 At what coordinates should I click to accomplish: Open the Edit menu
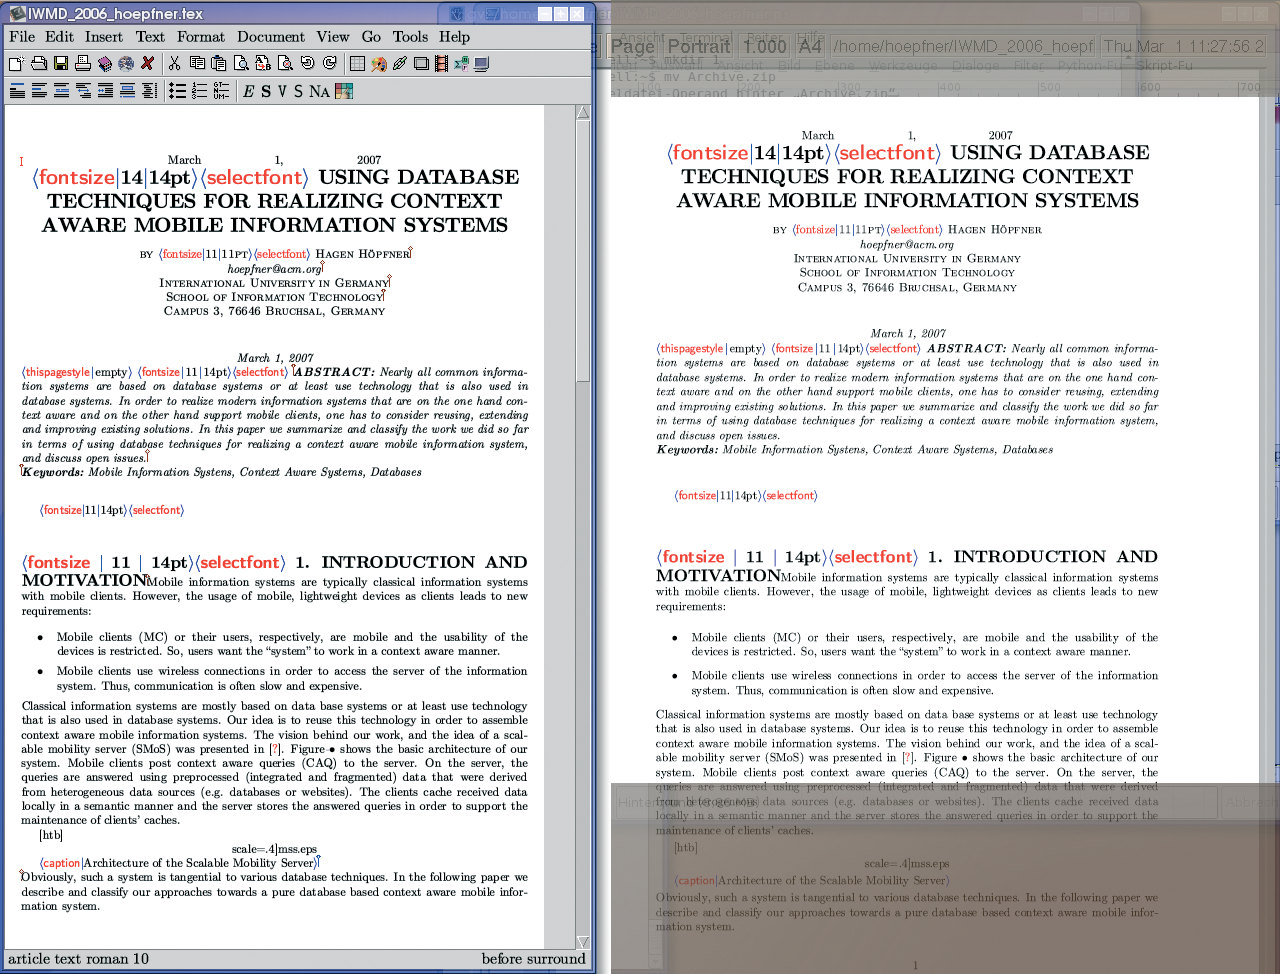coord(60,37)
